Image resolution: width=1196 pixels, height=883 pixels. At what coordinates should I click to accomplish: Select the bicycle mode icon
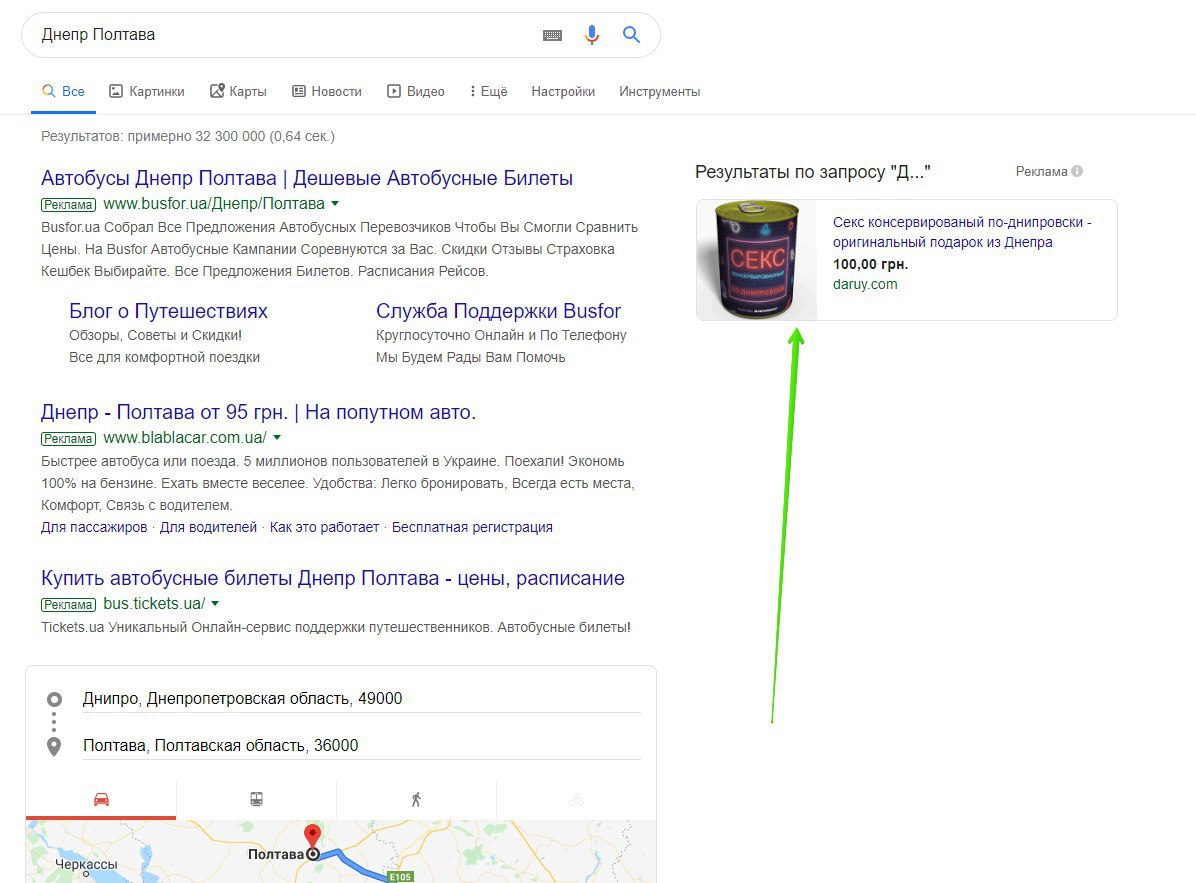pos(577,799)
